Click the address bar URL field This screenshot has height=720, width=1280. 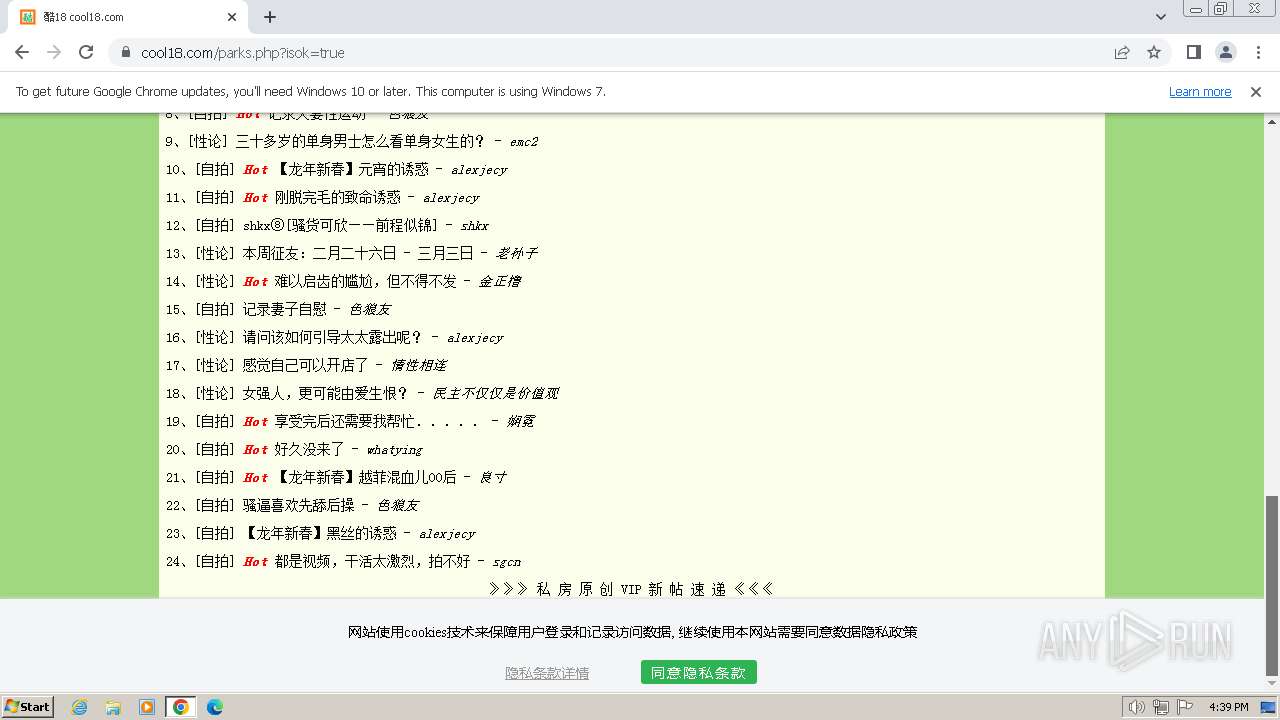pos(620,52)
